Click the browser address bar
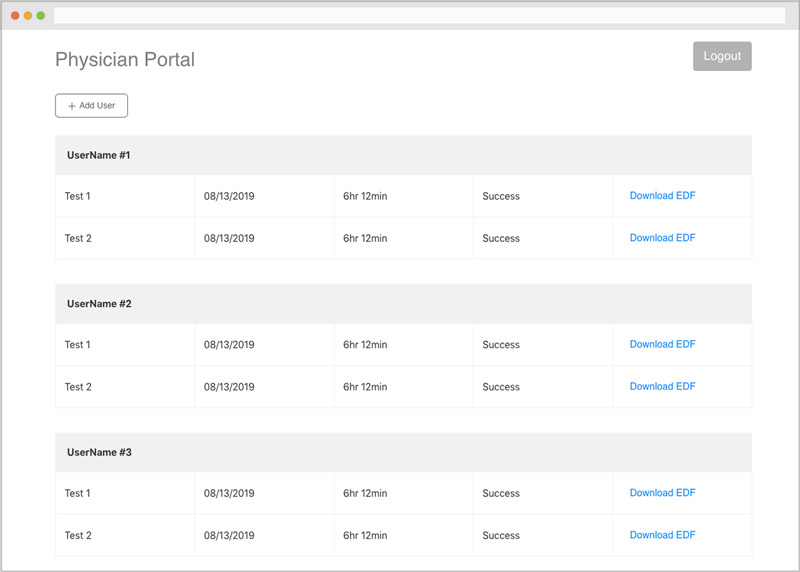Image resolution: width=800 pixels, height=572 pixels. pos(419,15)
